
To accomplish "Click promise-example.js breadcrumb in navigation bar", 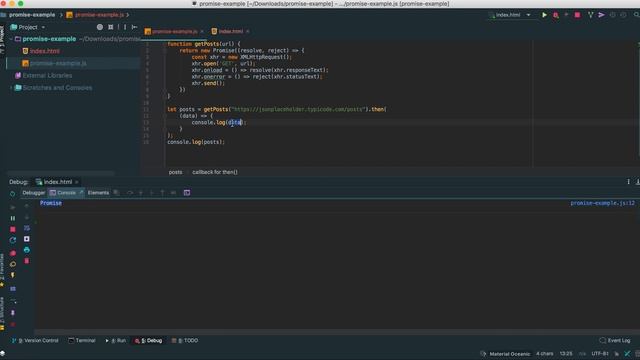I will 99,15.
